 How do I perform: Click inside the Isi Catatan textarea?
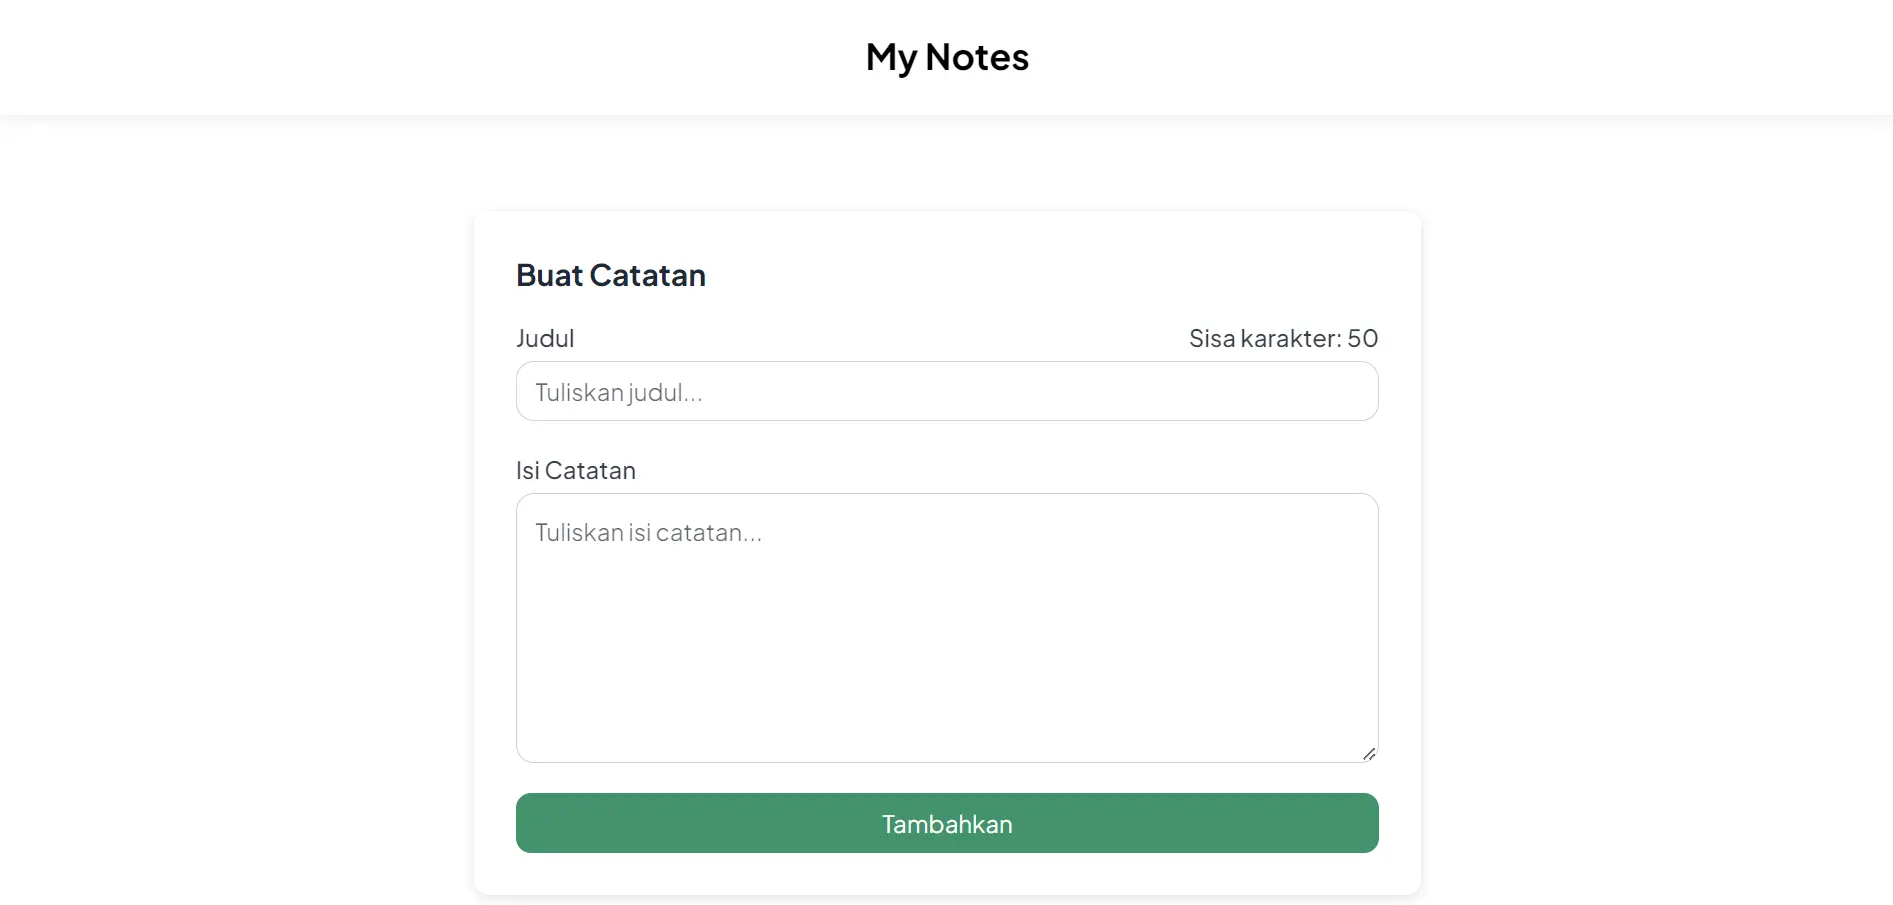pyautogui.click(x=946, y=627)
